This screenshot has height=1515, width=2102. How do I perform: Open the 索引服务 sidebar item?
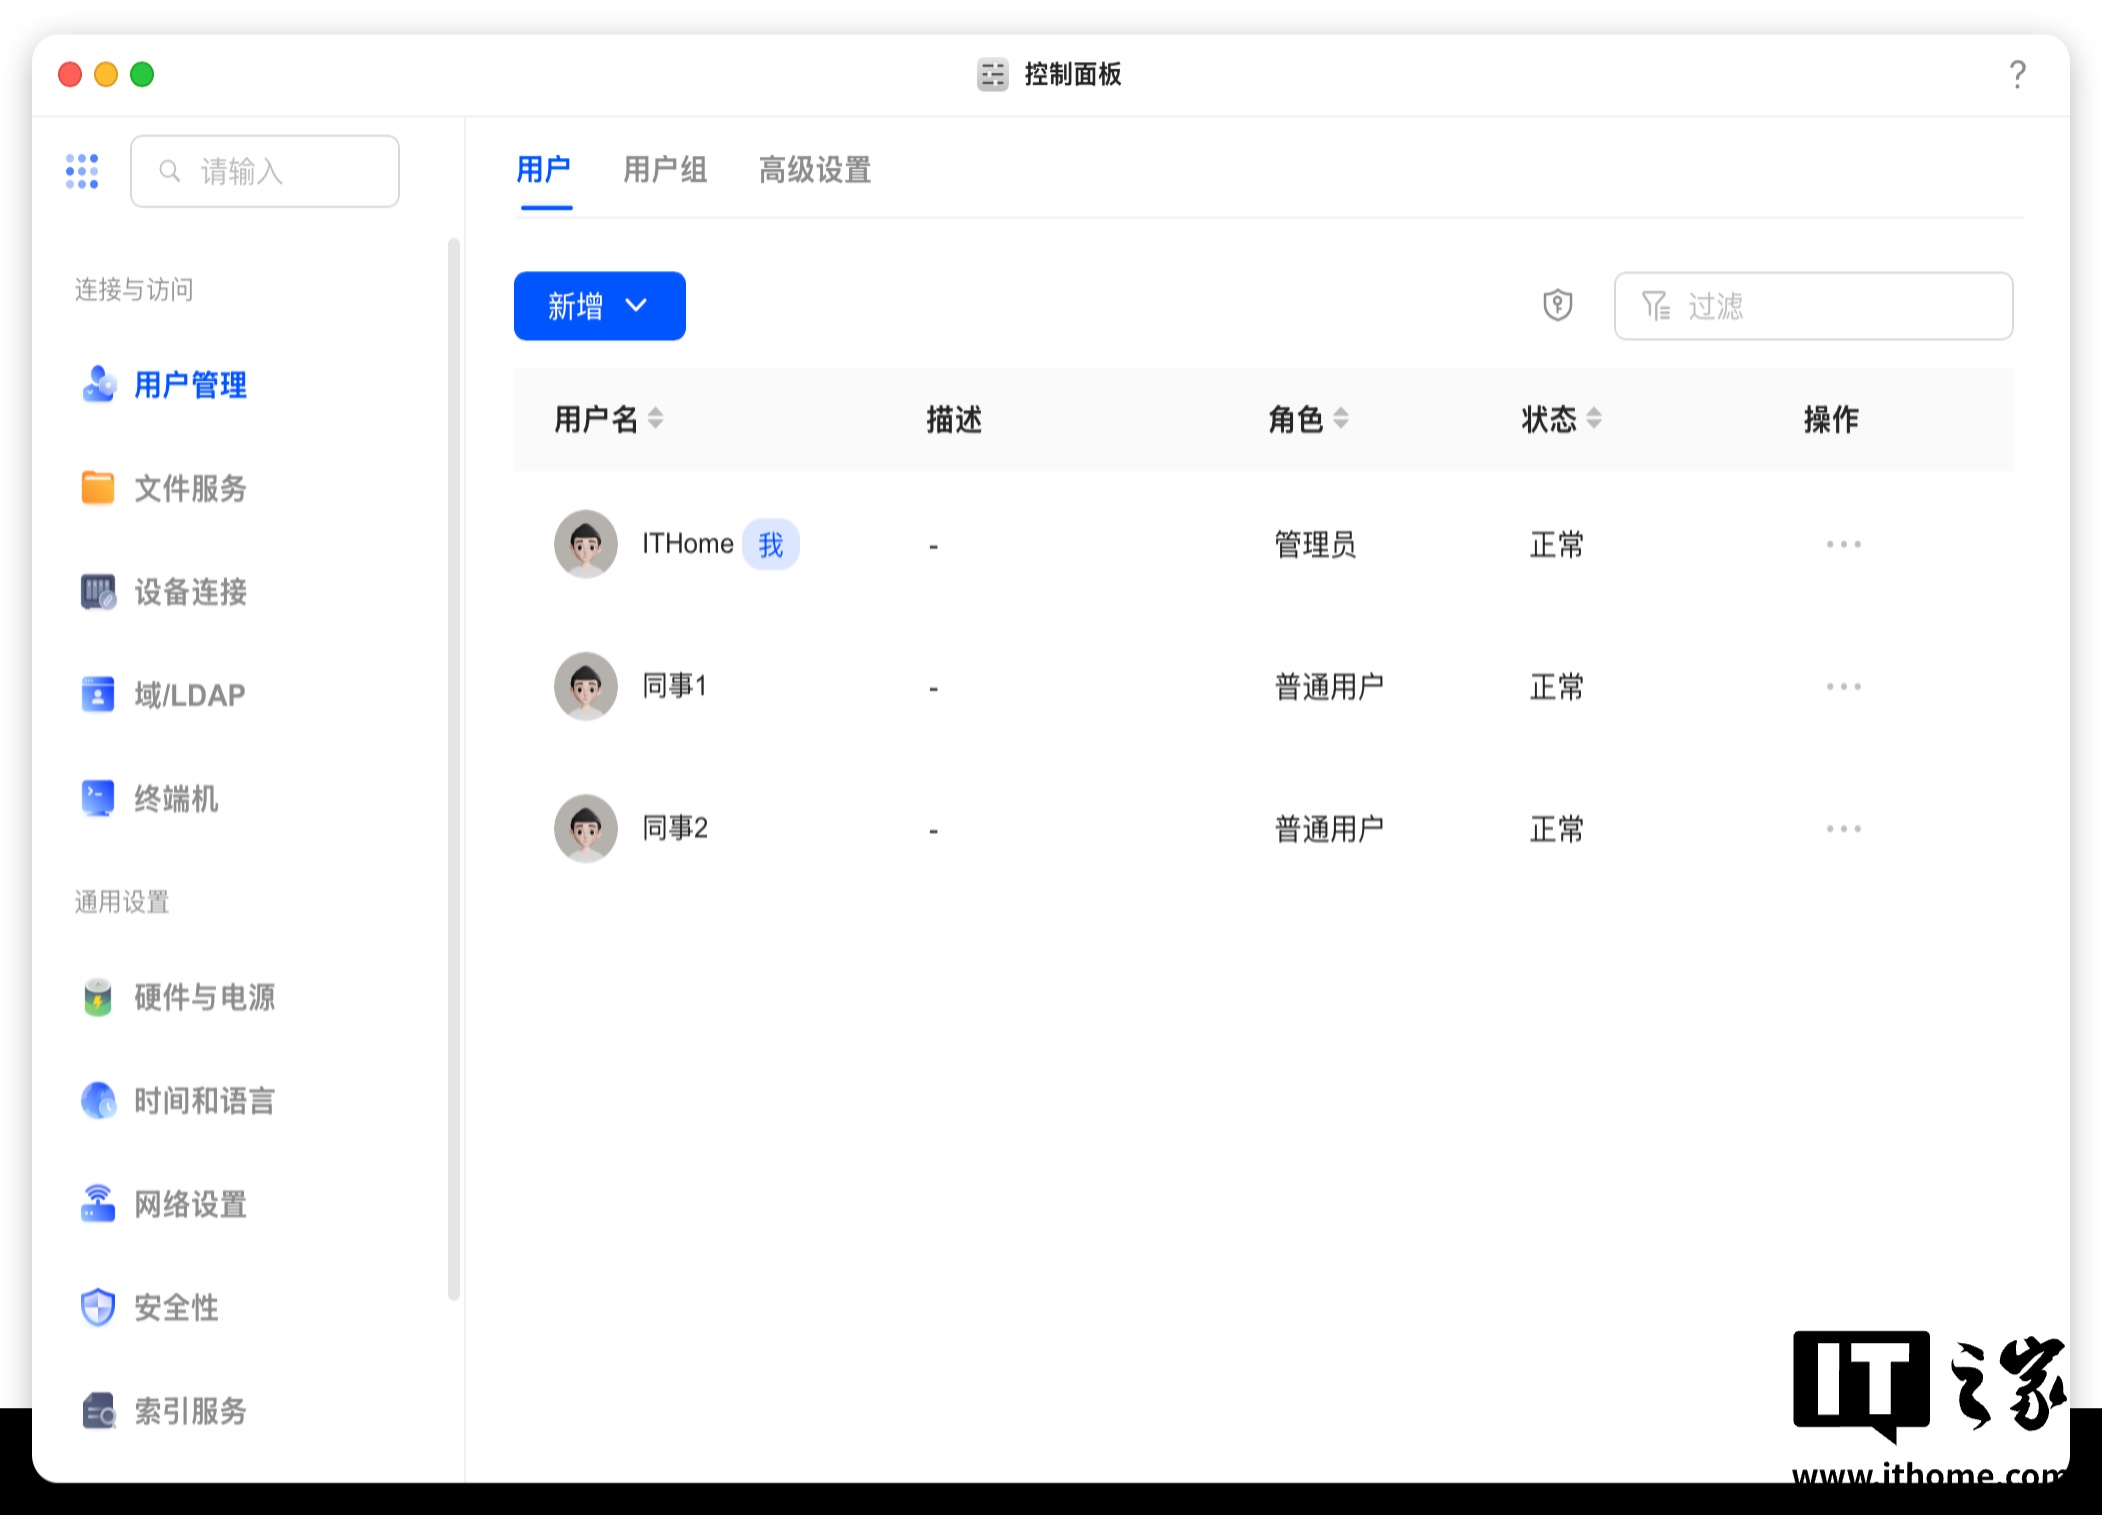pos(165,1411)
